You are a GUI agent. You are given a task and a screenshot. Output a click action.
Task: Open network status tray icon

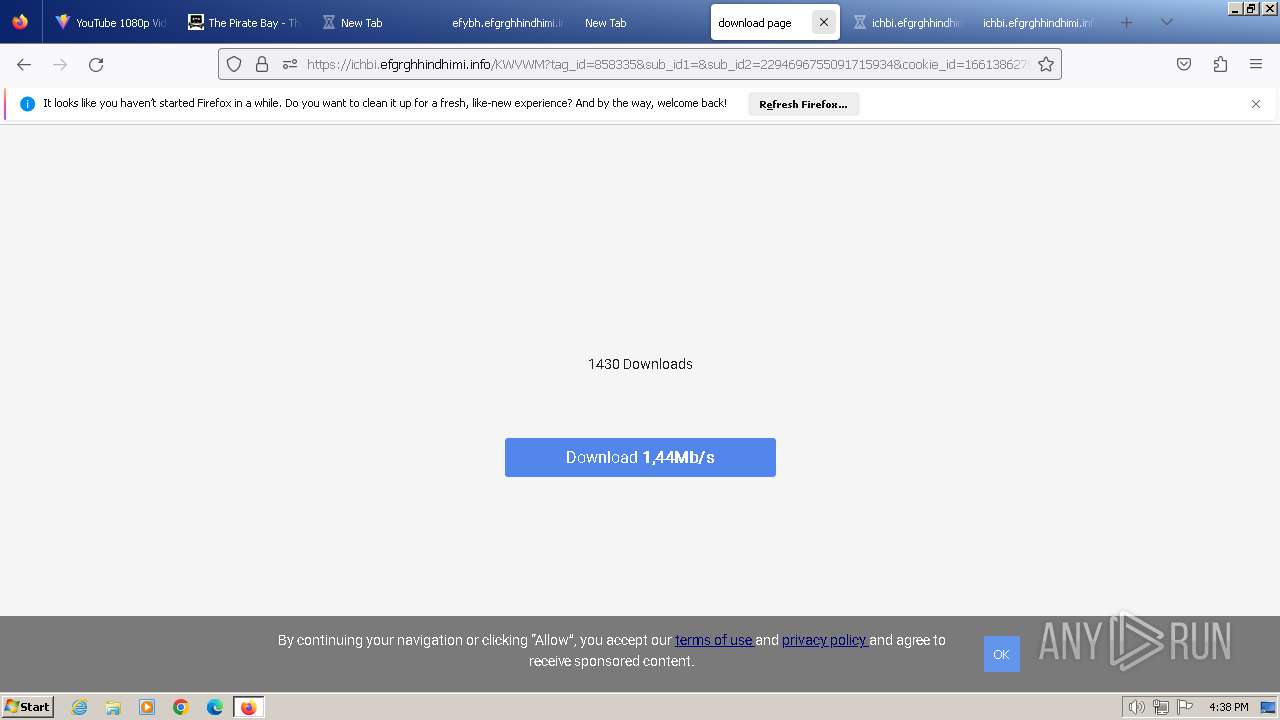[1161, 707]
